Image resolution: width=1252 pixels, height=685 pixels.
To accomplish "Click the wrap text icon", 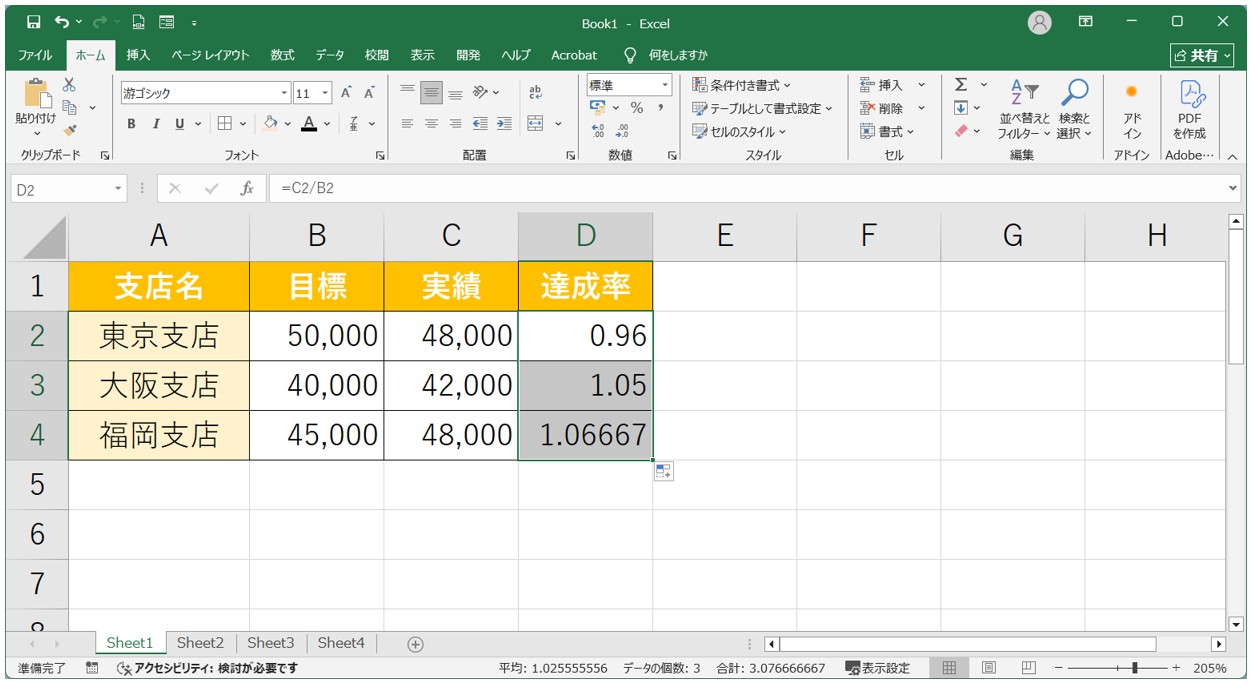I will [536, 93].
